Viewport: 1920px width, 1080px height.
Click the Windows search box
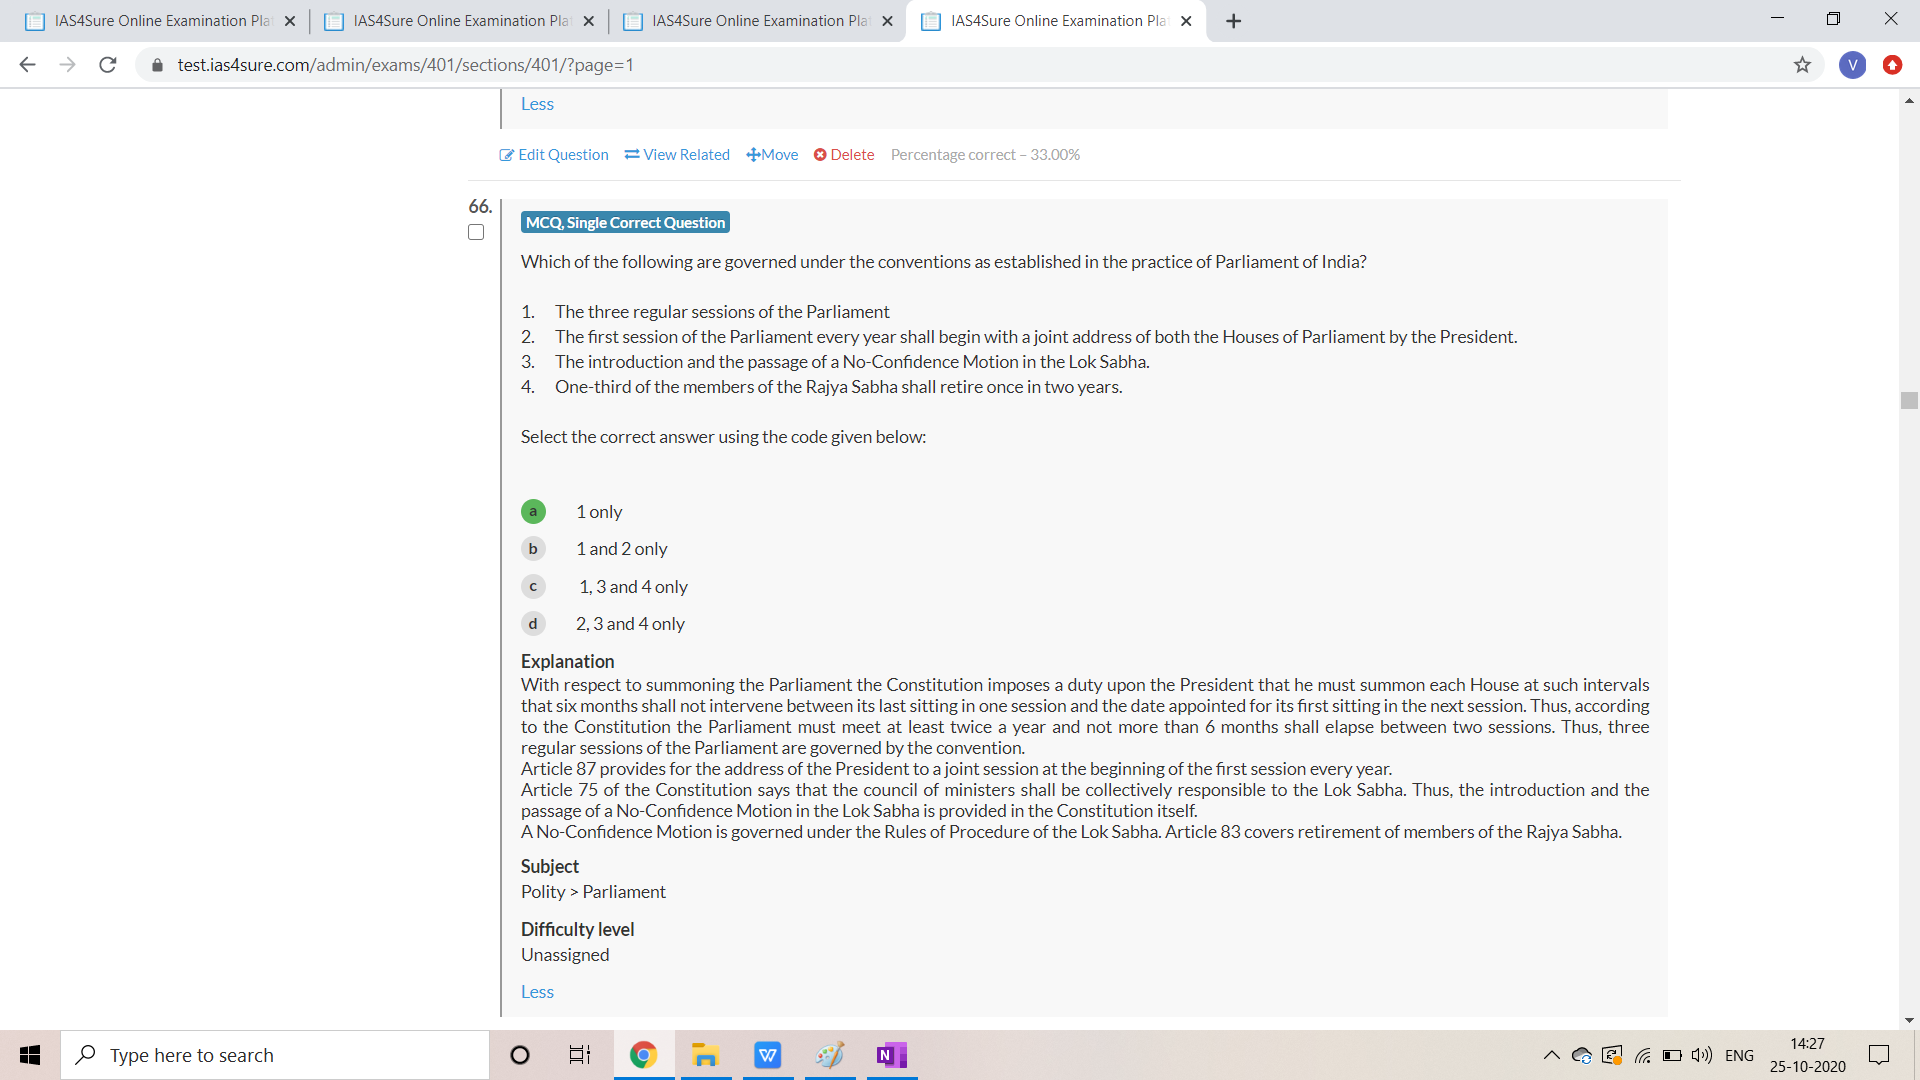pos(275,1055)
